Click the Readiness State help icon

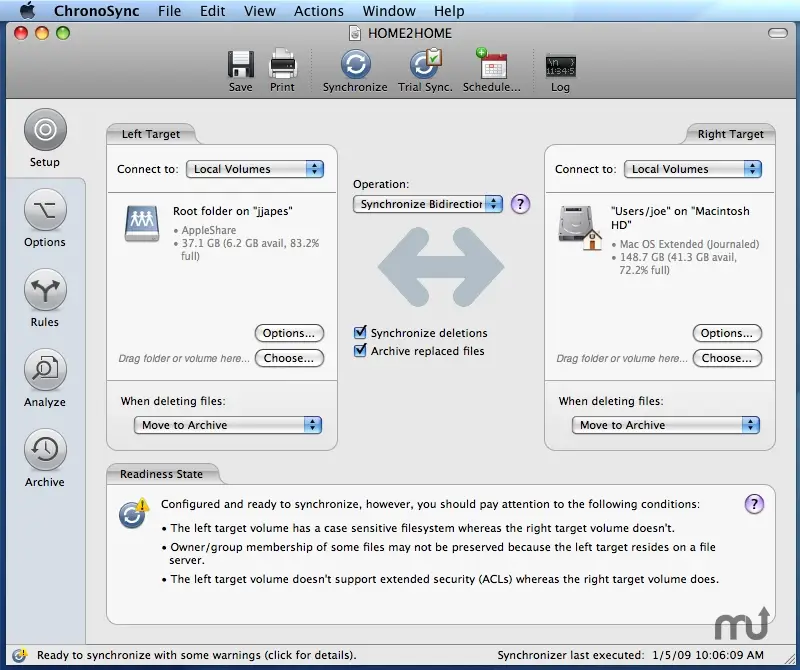click(x=754, y=504)
